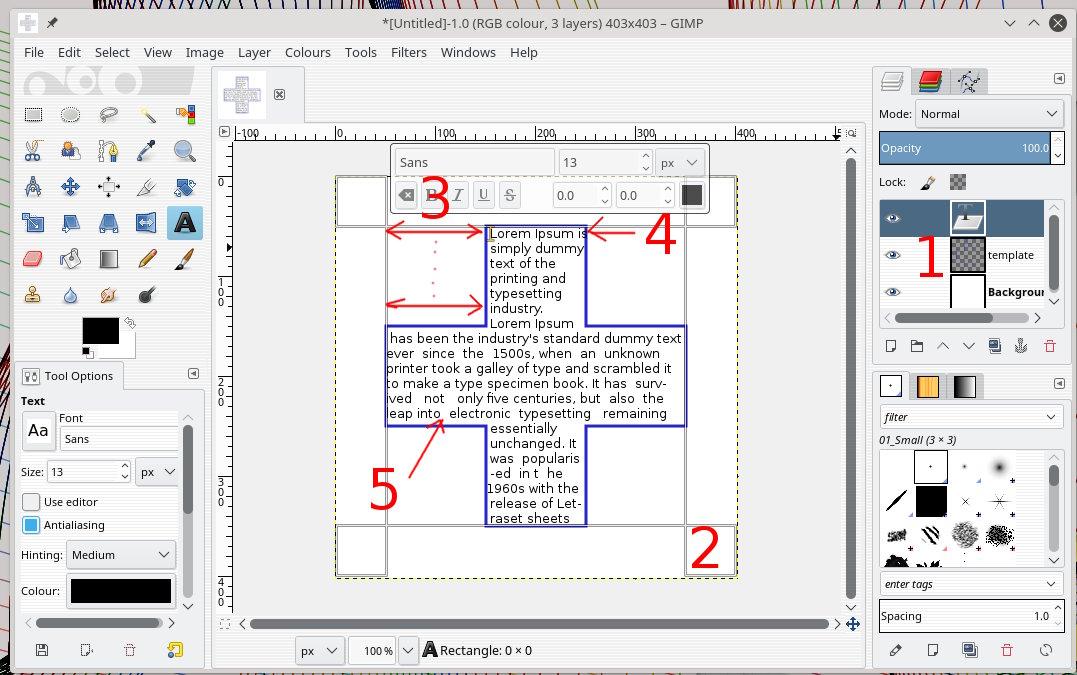1077x675 pixels.
Task: Open the Filters menu
Action: point(409,52)
